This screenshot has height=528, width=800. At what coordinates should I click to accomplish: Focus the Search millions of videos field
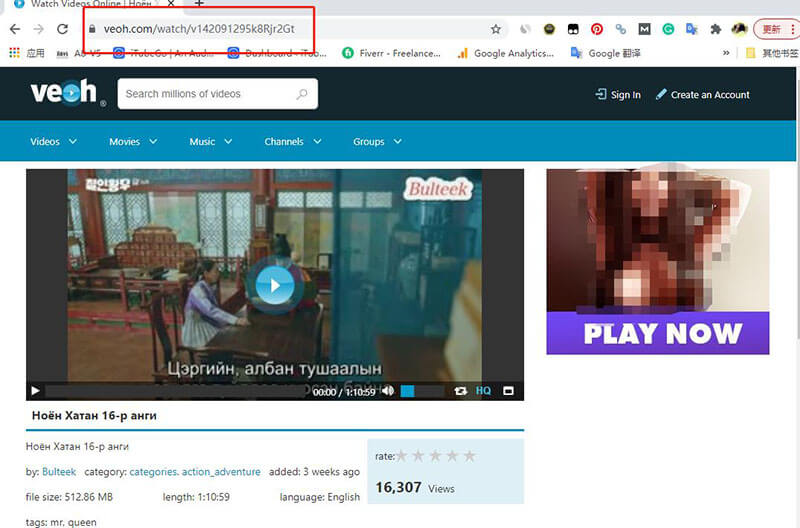pos(217,94)
